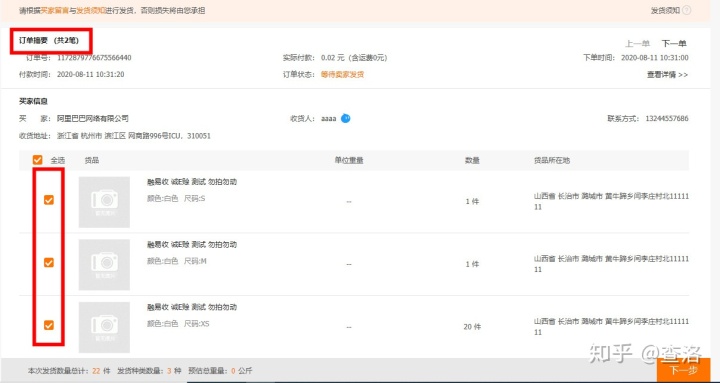Viewport: 720px width, 383px height.
Task: Click 发货须知 label at top right
Action: tap(665, 10)
